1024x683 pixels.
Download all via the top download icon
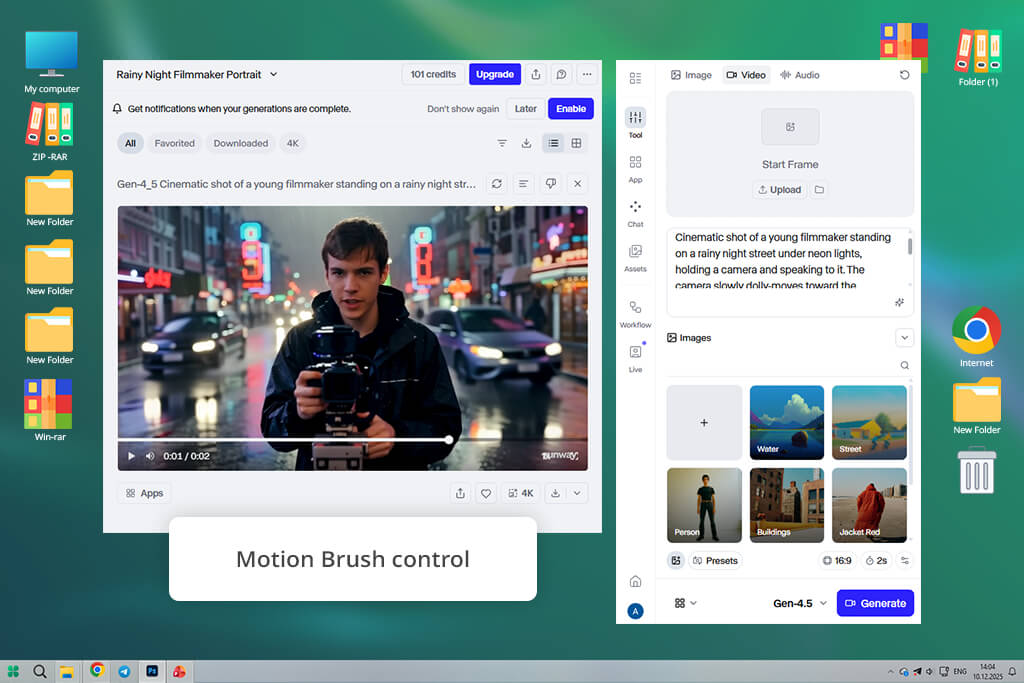pos(526,143)
